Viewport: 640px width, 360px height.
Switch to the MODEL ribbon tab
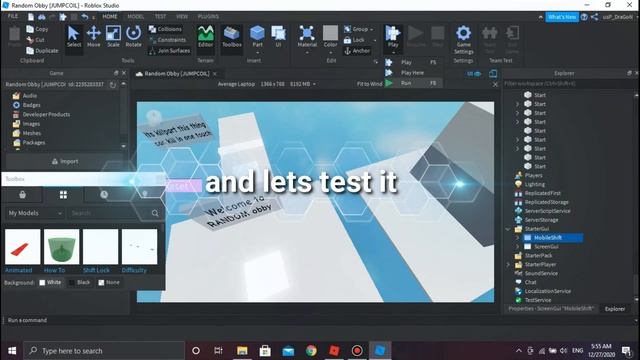[136, 16]
